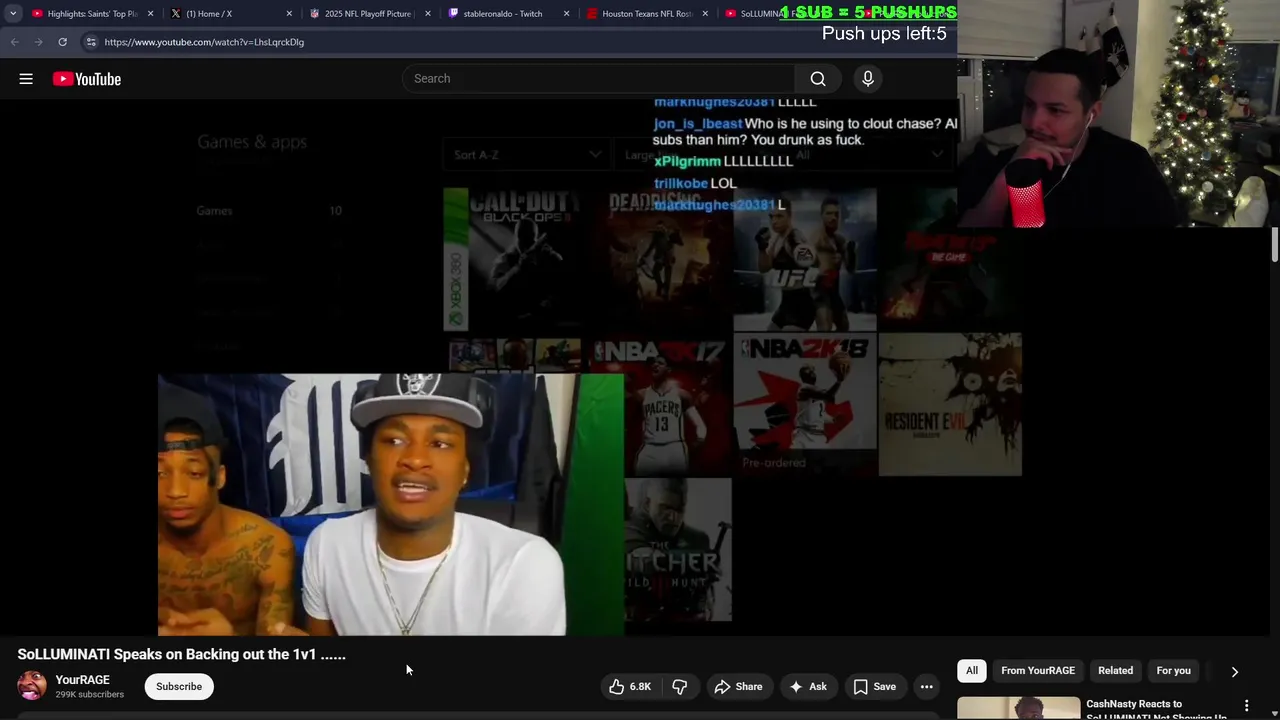
Task: Dislike the video using thumbs-down
Action: coord(680,687)
